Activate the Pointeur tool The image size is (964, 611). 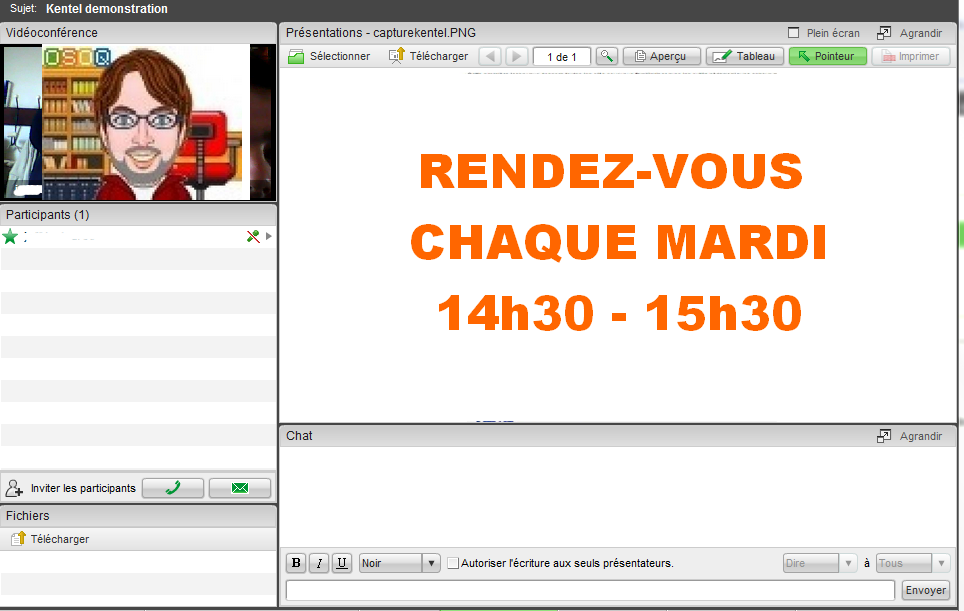click(827, 56)
